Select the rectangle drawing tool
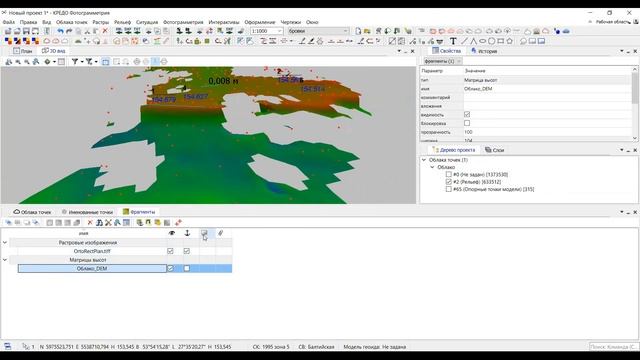 [x=500, y=41]
